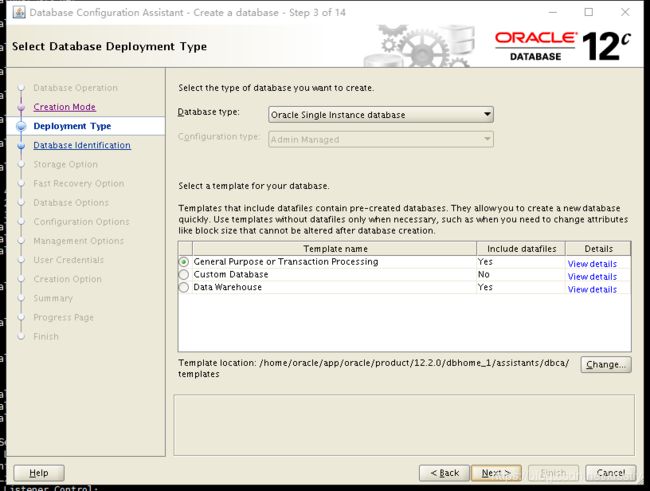Click the Java window icon in title bar
The width and height of the screenshot is (650, 491).
(19, 12)
